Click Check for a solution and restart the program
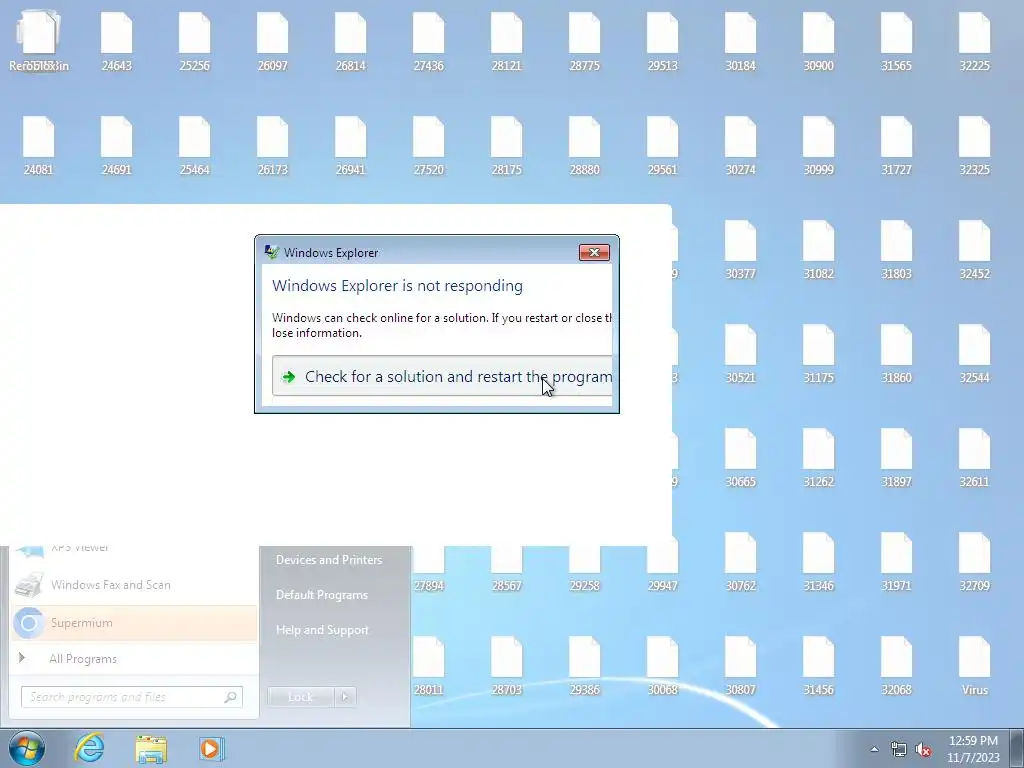The image size is (1024, 768). pyautogui.click(x=442, y=376)
